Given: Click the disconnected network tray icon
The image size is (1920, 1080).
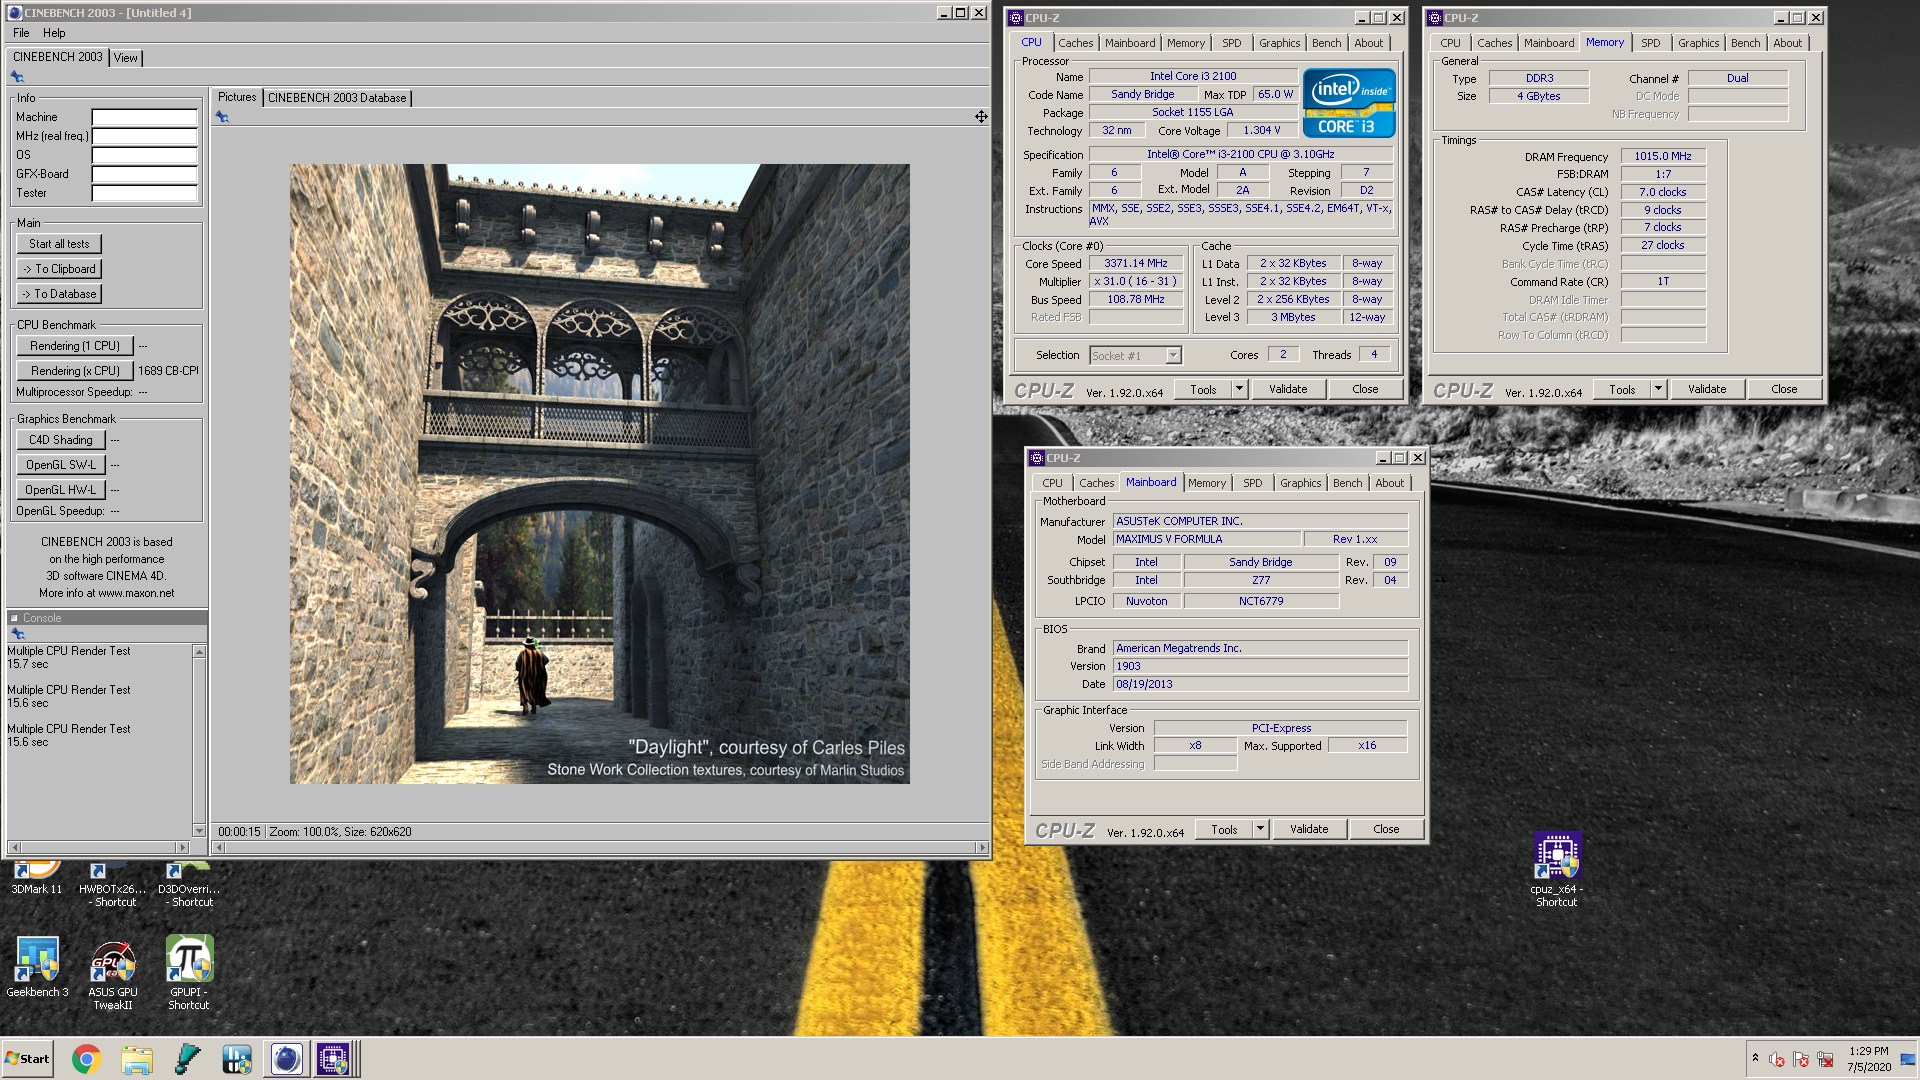Looking at the screenshot, I should 1825,1060.
